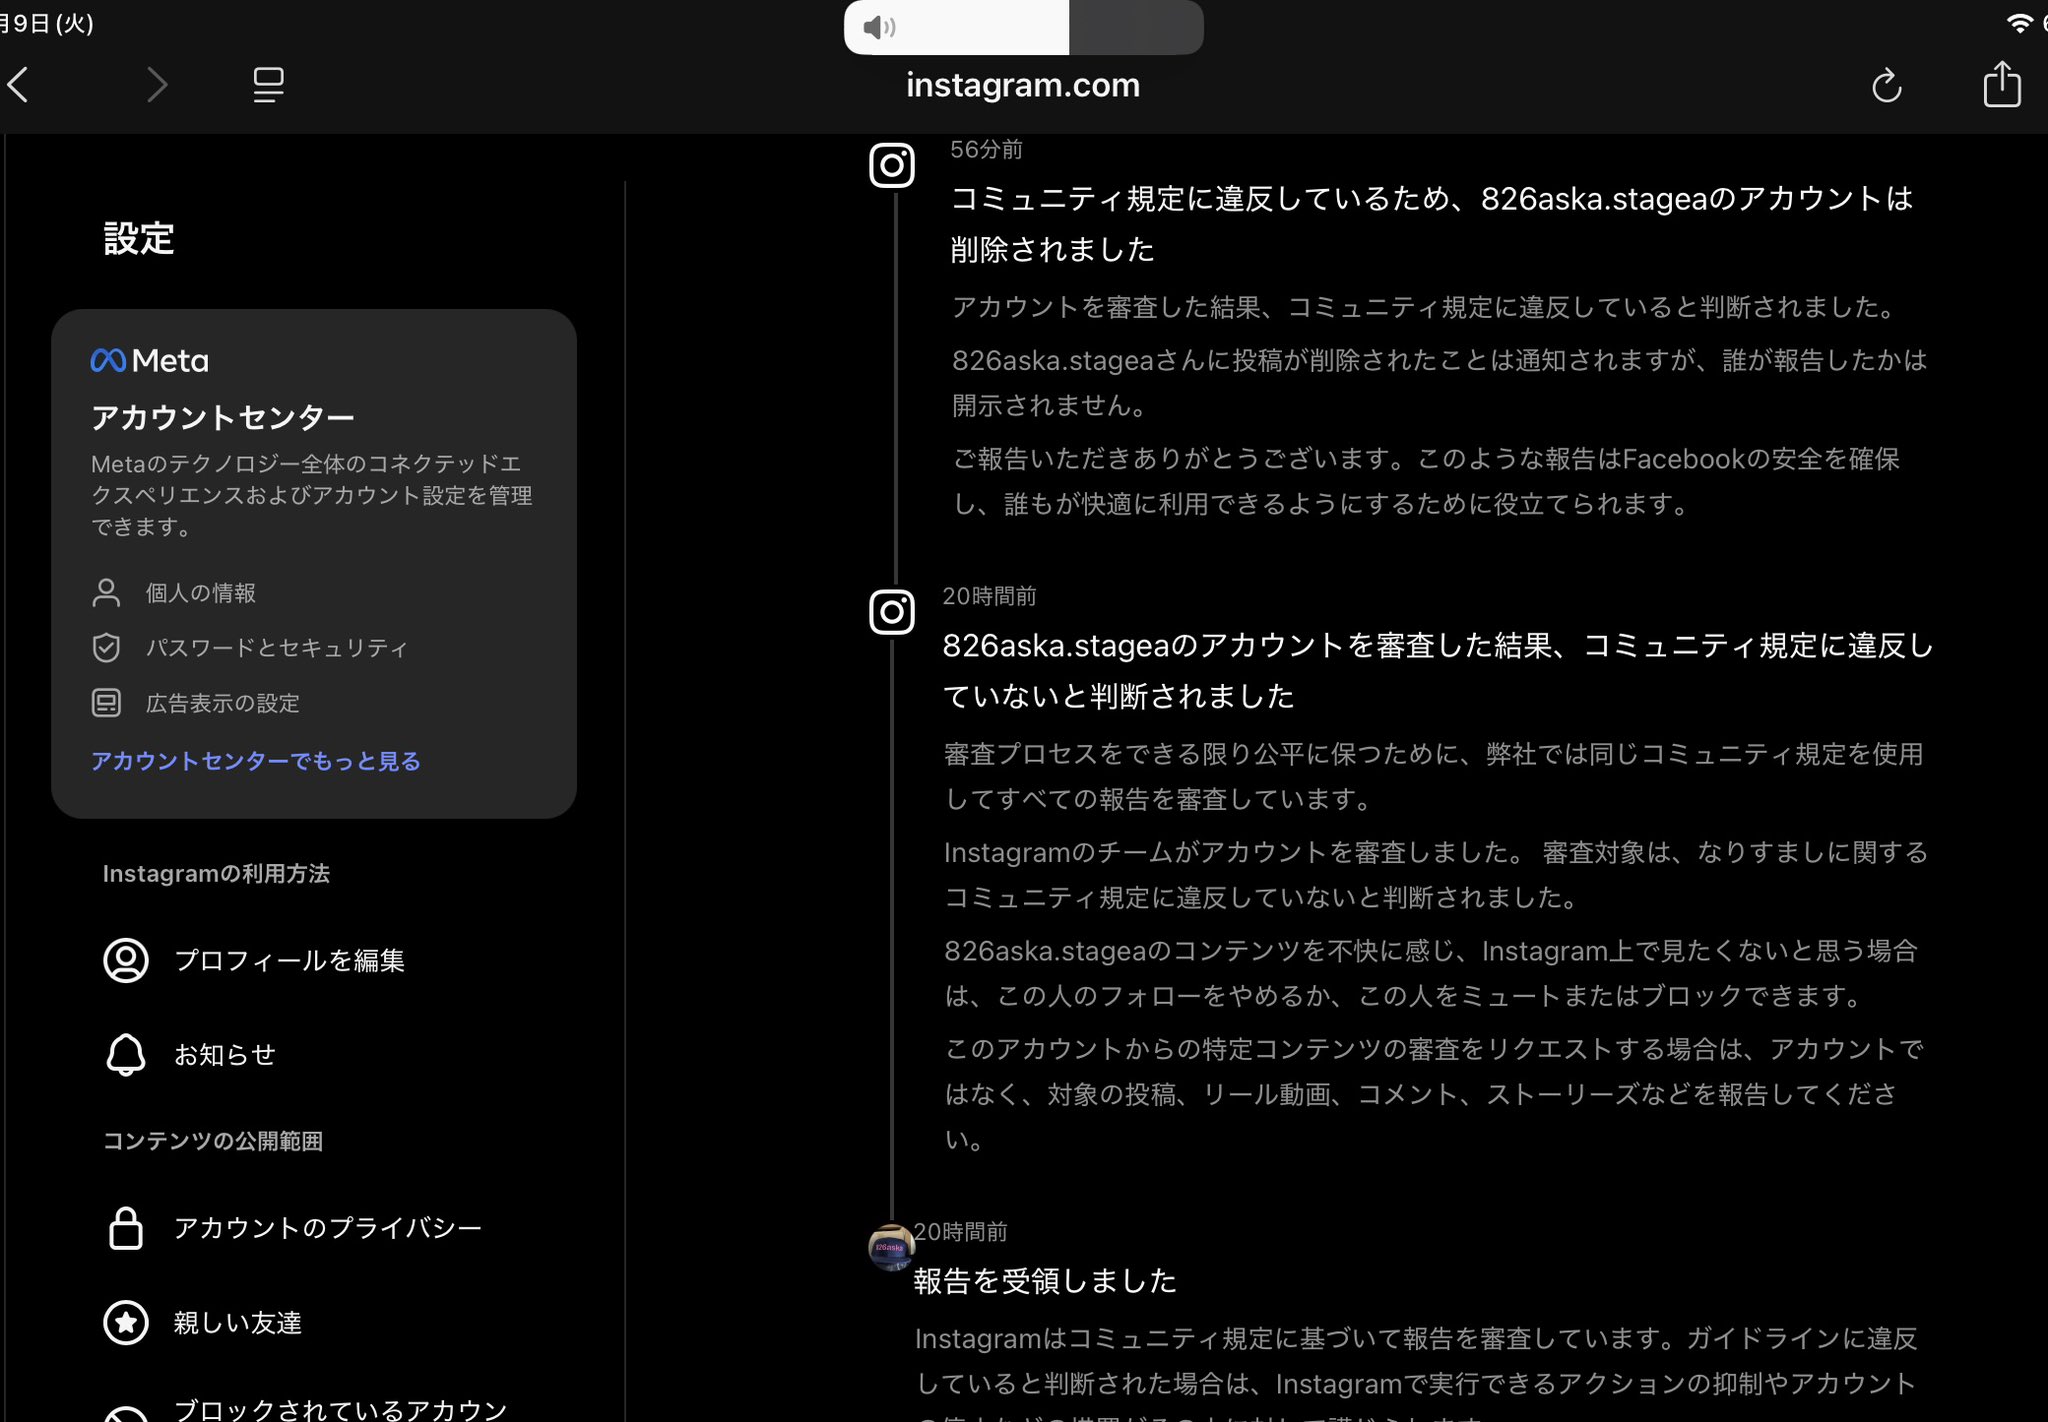
Task: Select お知らせ menu item
Action: (225, 1054)
